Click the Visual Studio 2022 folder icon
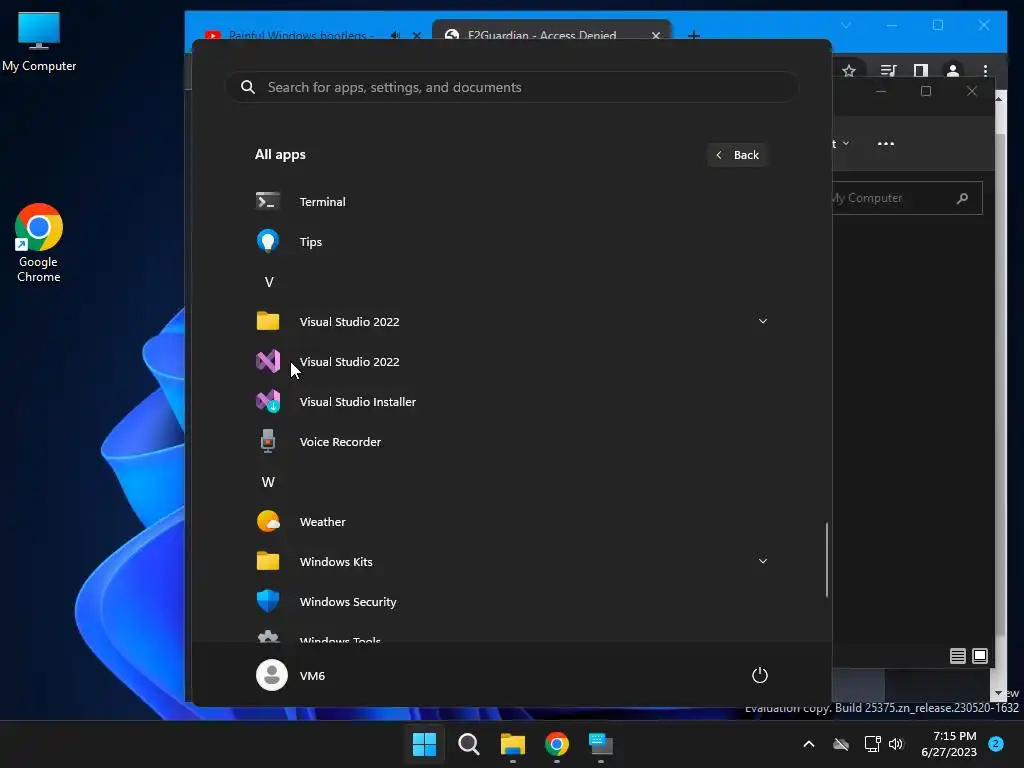1024x768 pixels. click(x=268, y=321)
